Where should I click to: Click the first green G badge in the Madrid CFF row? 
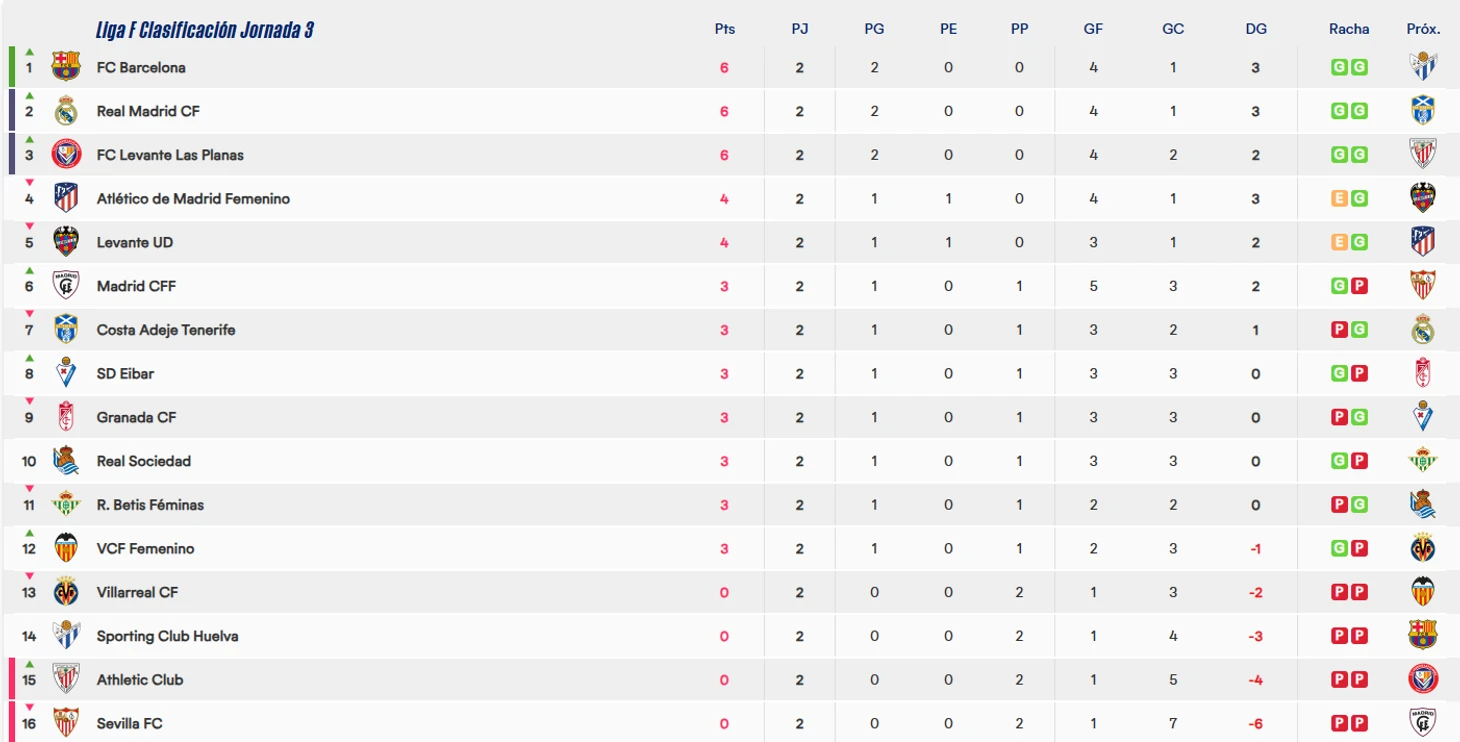click(x=1339, y=286)
